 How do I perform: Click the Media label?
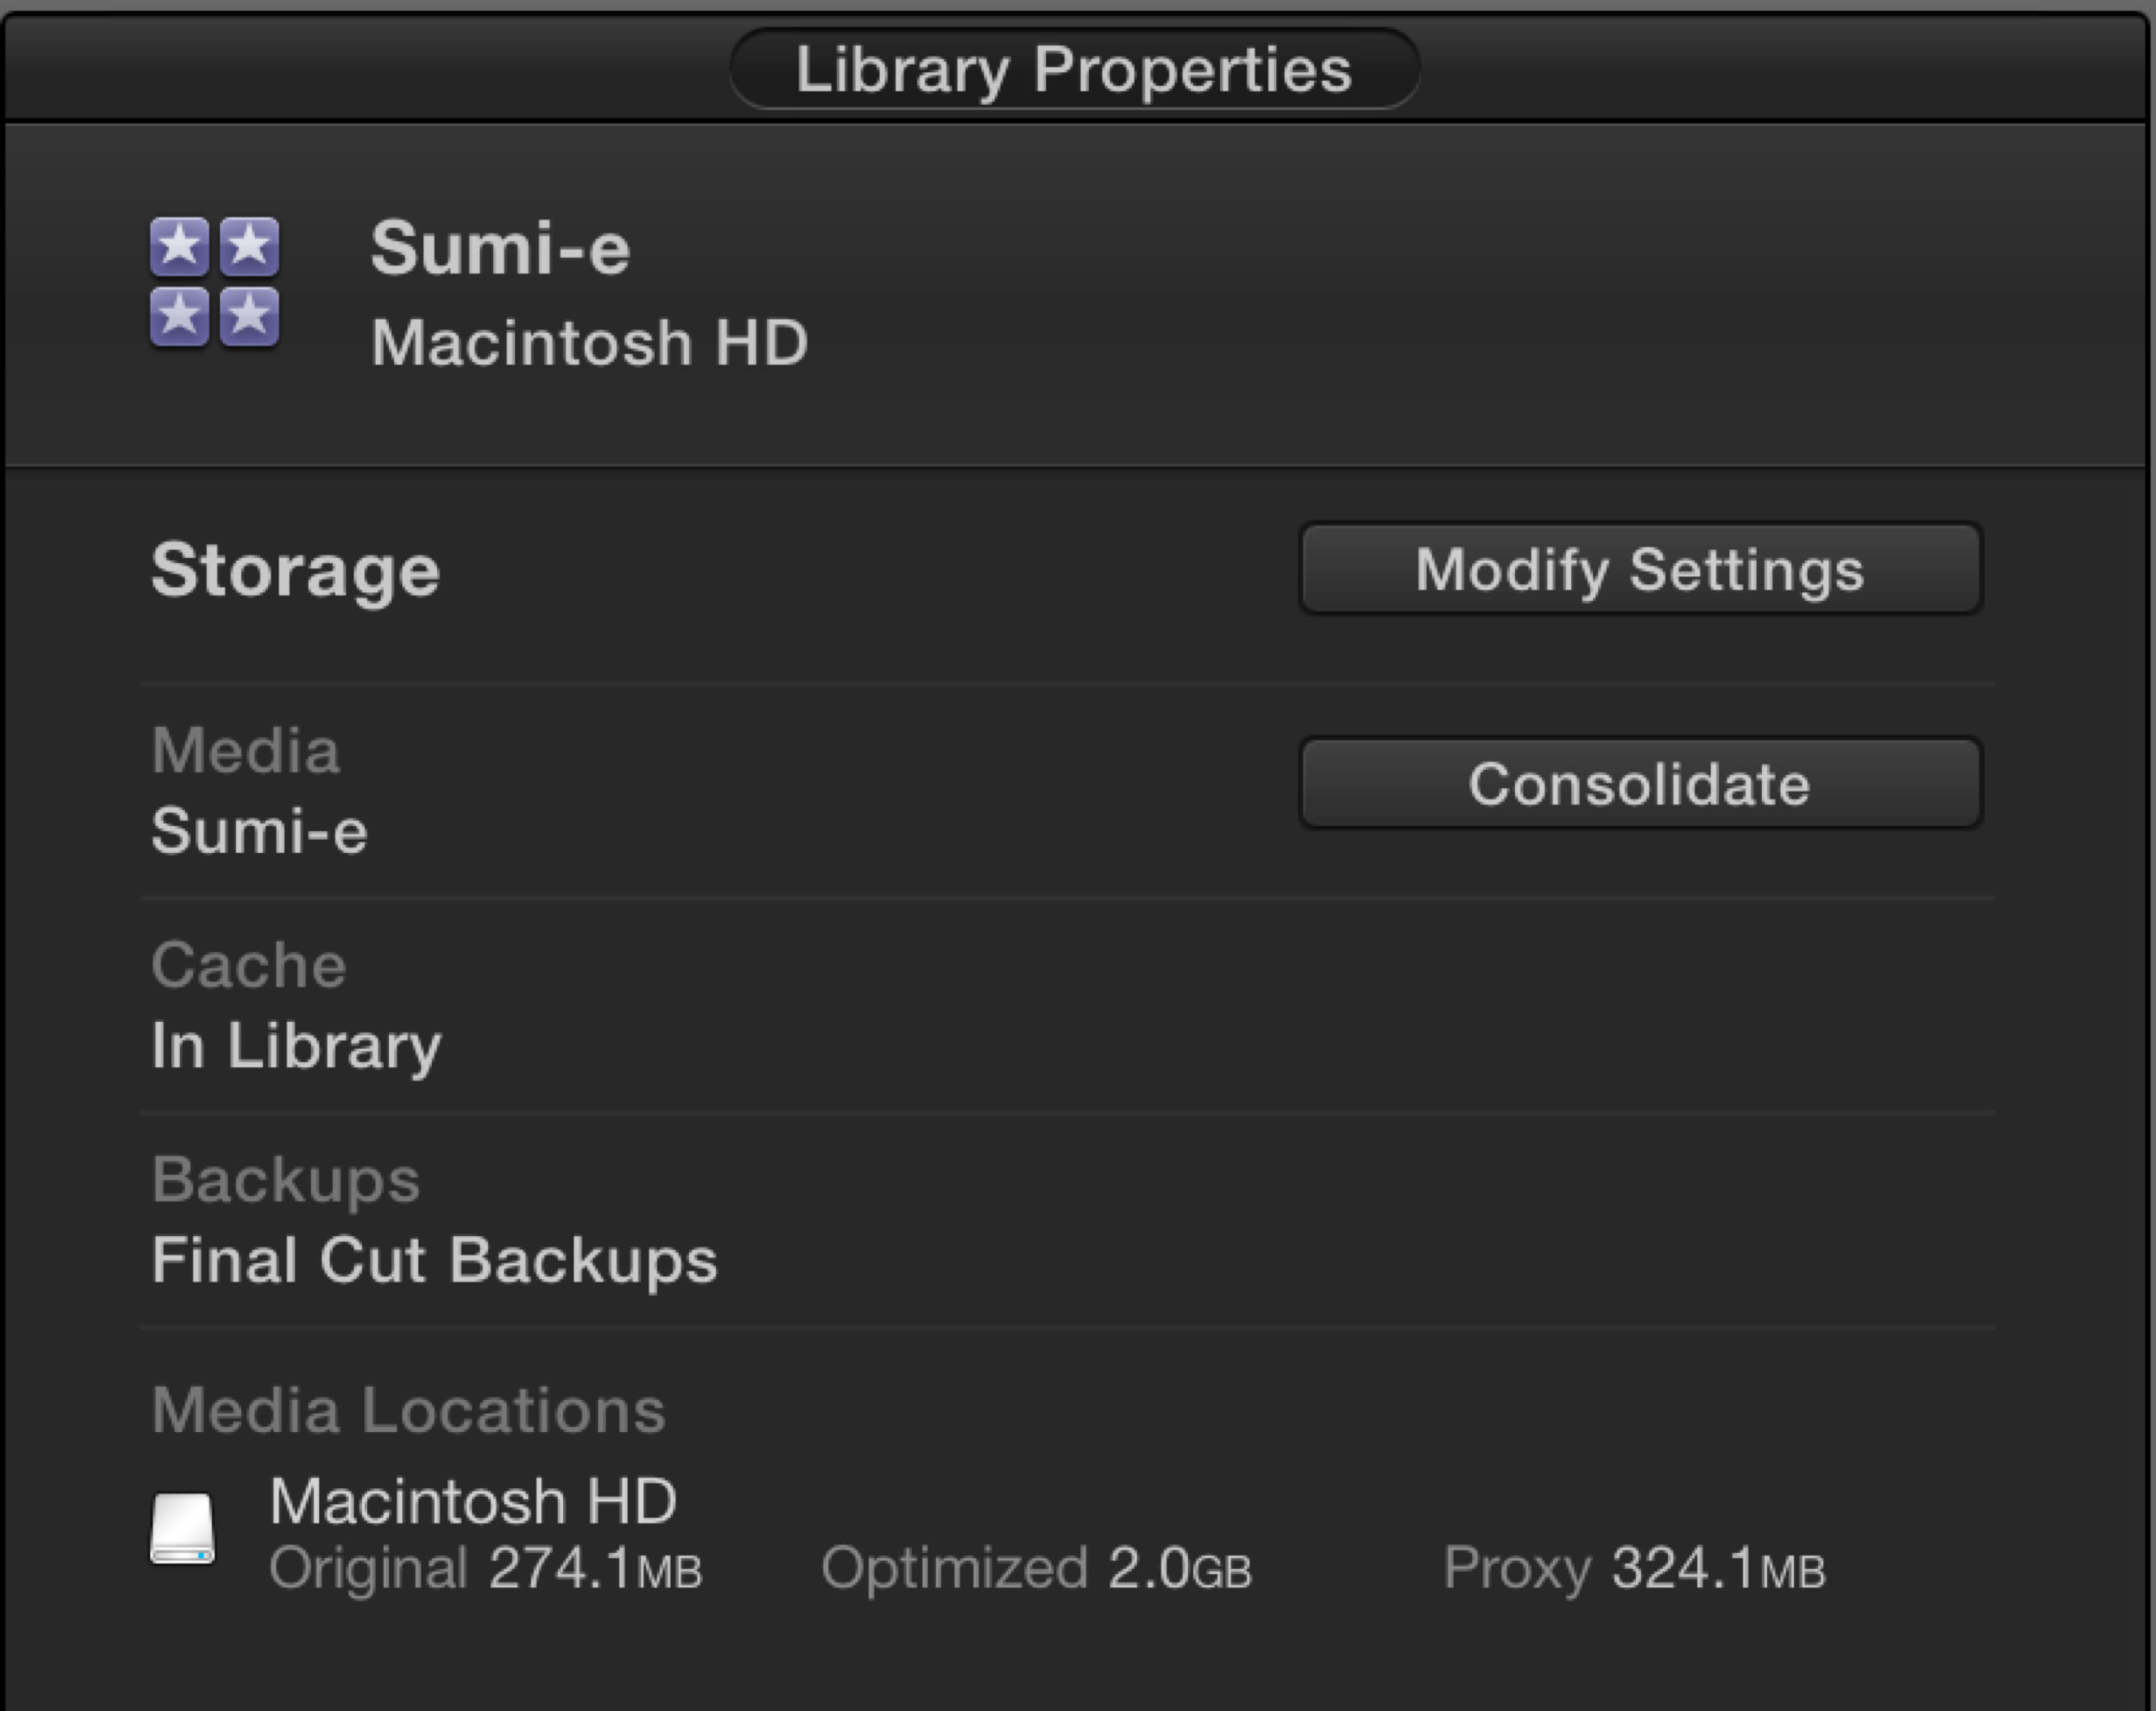tap(246, 750)
